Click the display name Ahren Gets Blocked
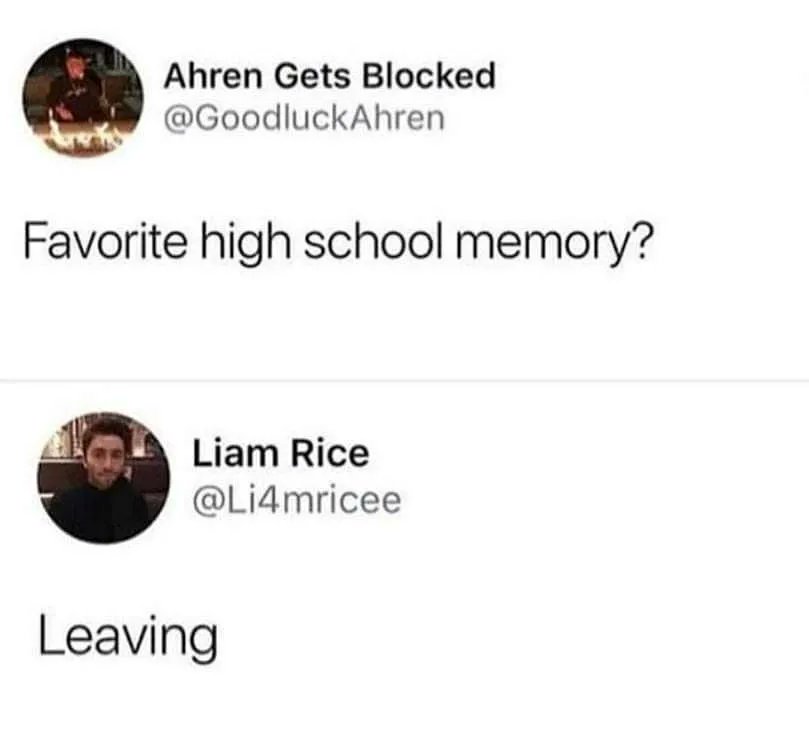 (330, 76)
